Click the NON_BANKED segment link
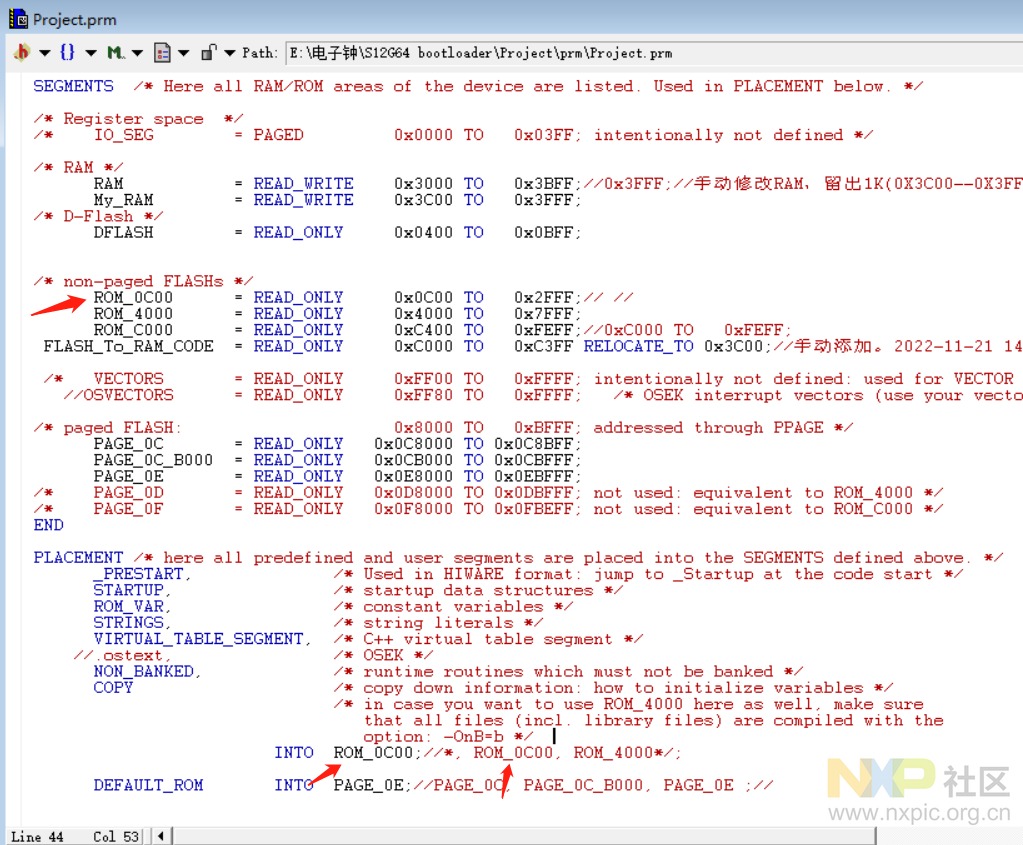The image size is (1023, 845). pyautogui.click(x=143, y=671)
